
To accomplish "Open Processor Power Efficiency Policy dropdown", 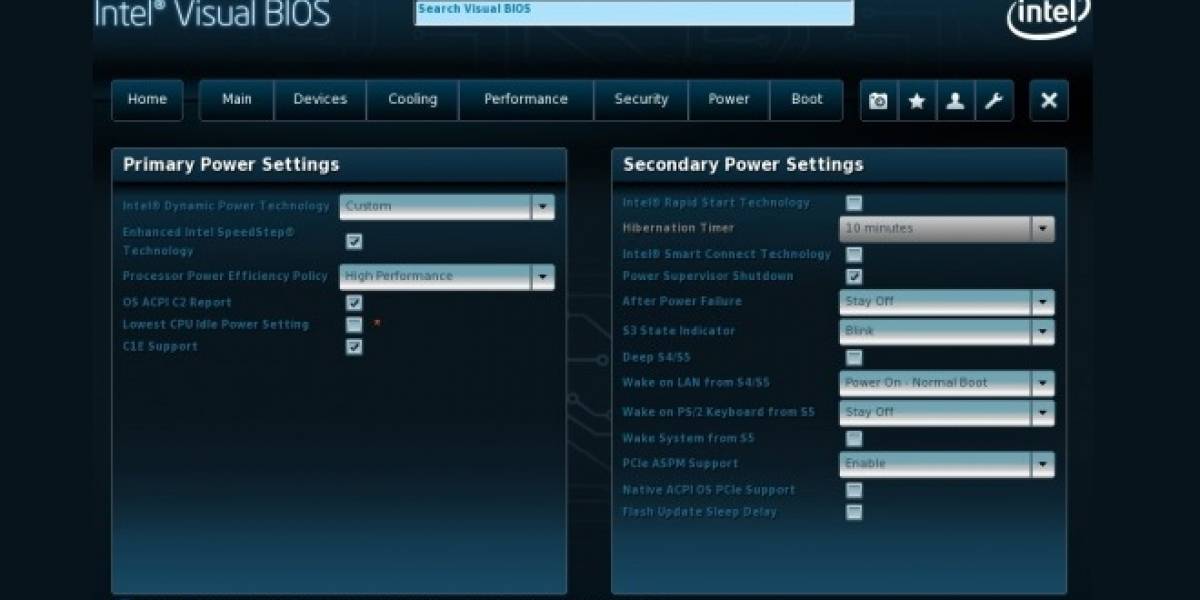I will click(447, 277).
